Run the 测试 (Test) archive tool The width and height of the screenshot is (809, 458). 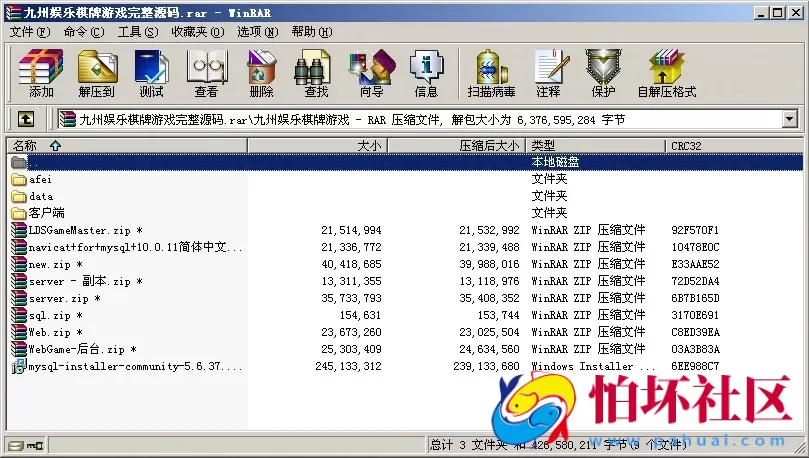pyautogui.click(x=151, y=73)
